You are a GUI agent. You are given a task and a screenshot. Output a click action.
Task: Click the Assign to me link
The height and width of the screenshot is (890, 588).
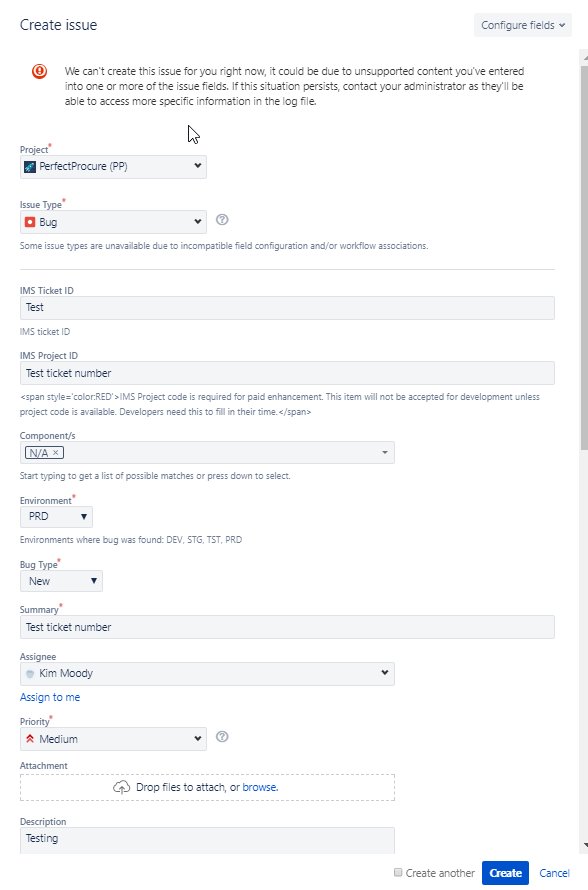[x=50, y=697]
